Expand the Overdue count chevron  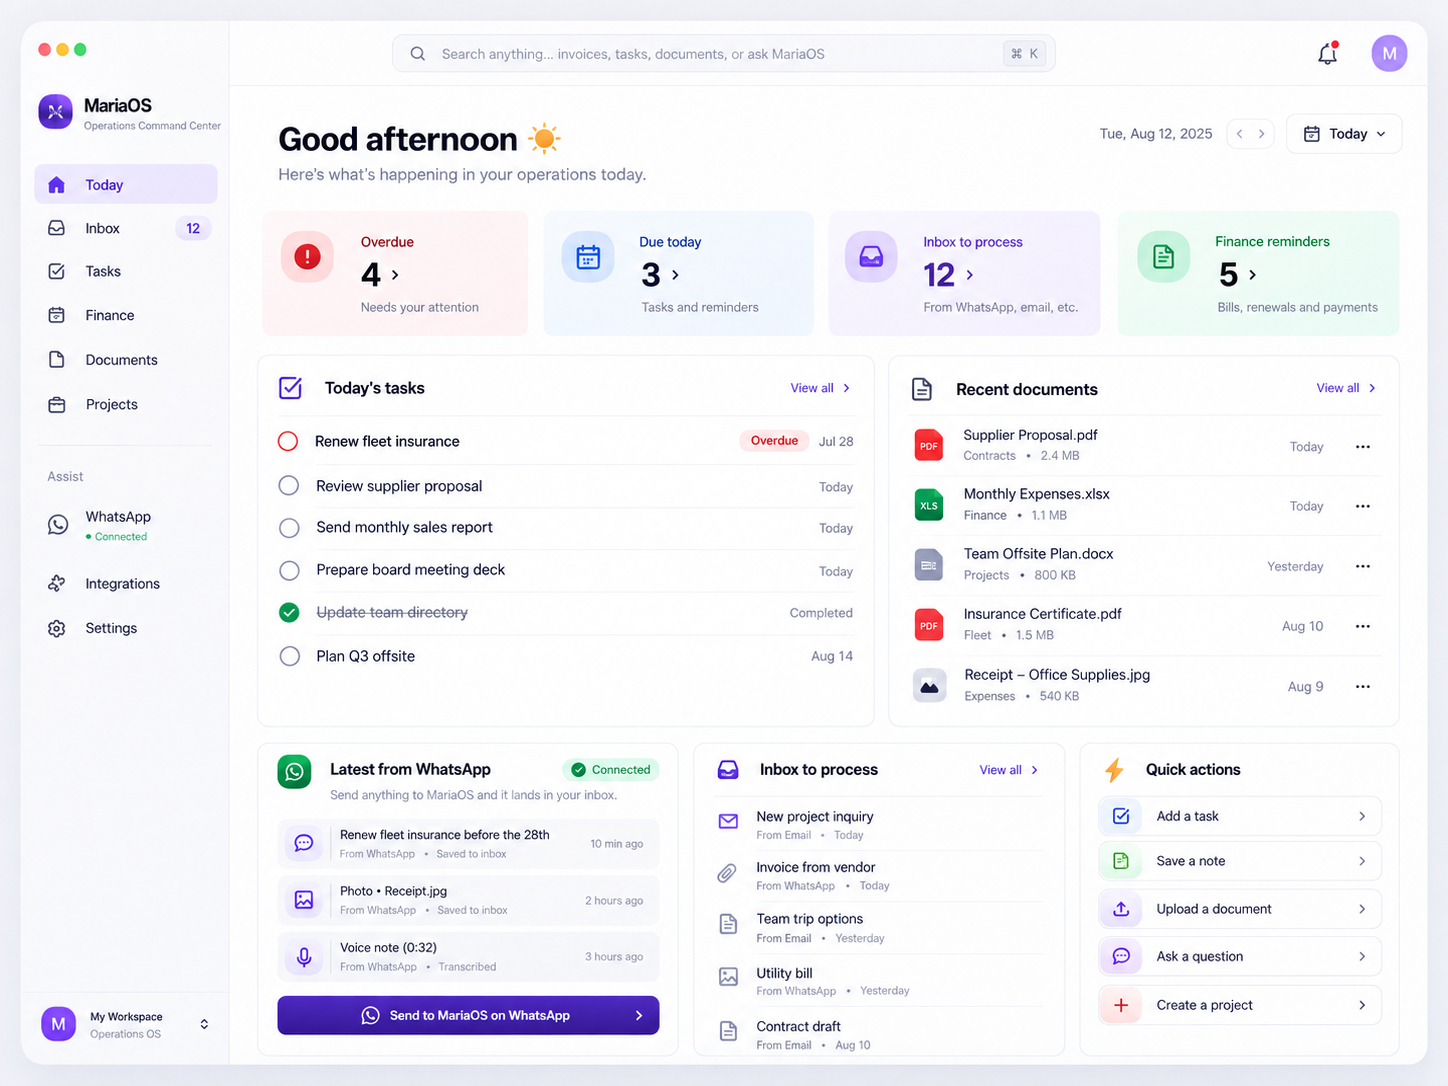(x=395, y=275)
